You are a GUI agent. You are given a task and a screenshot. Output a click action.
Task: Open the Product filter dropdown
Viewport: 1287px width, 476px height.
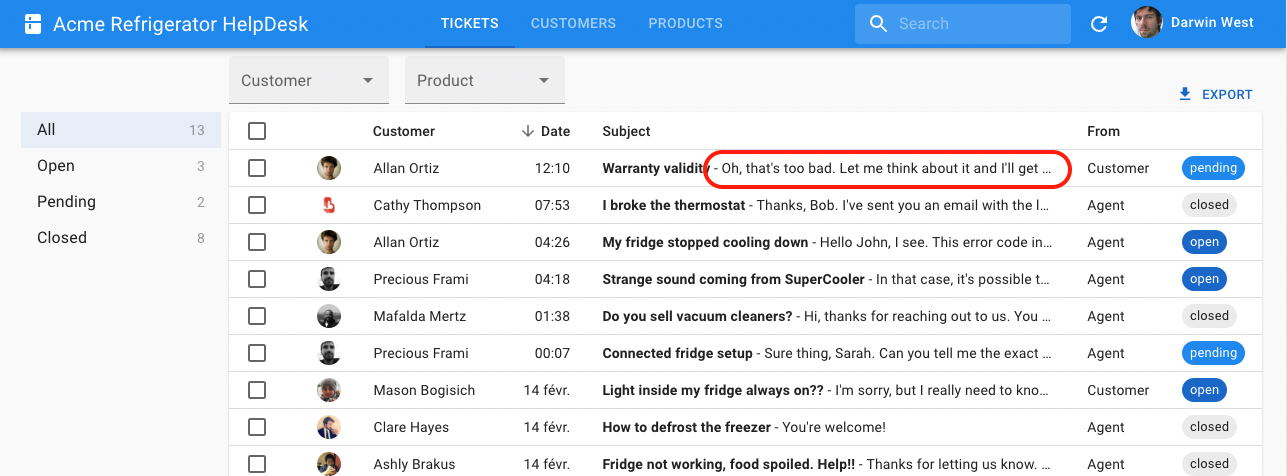click(484, 80)
